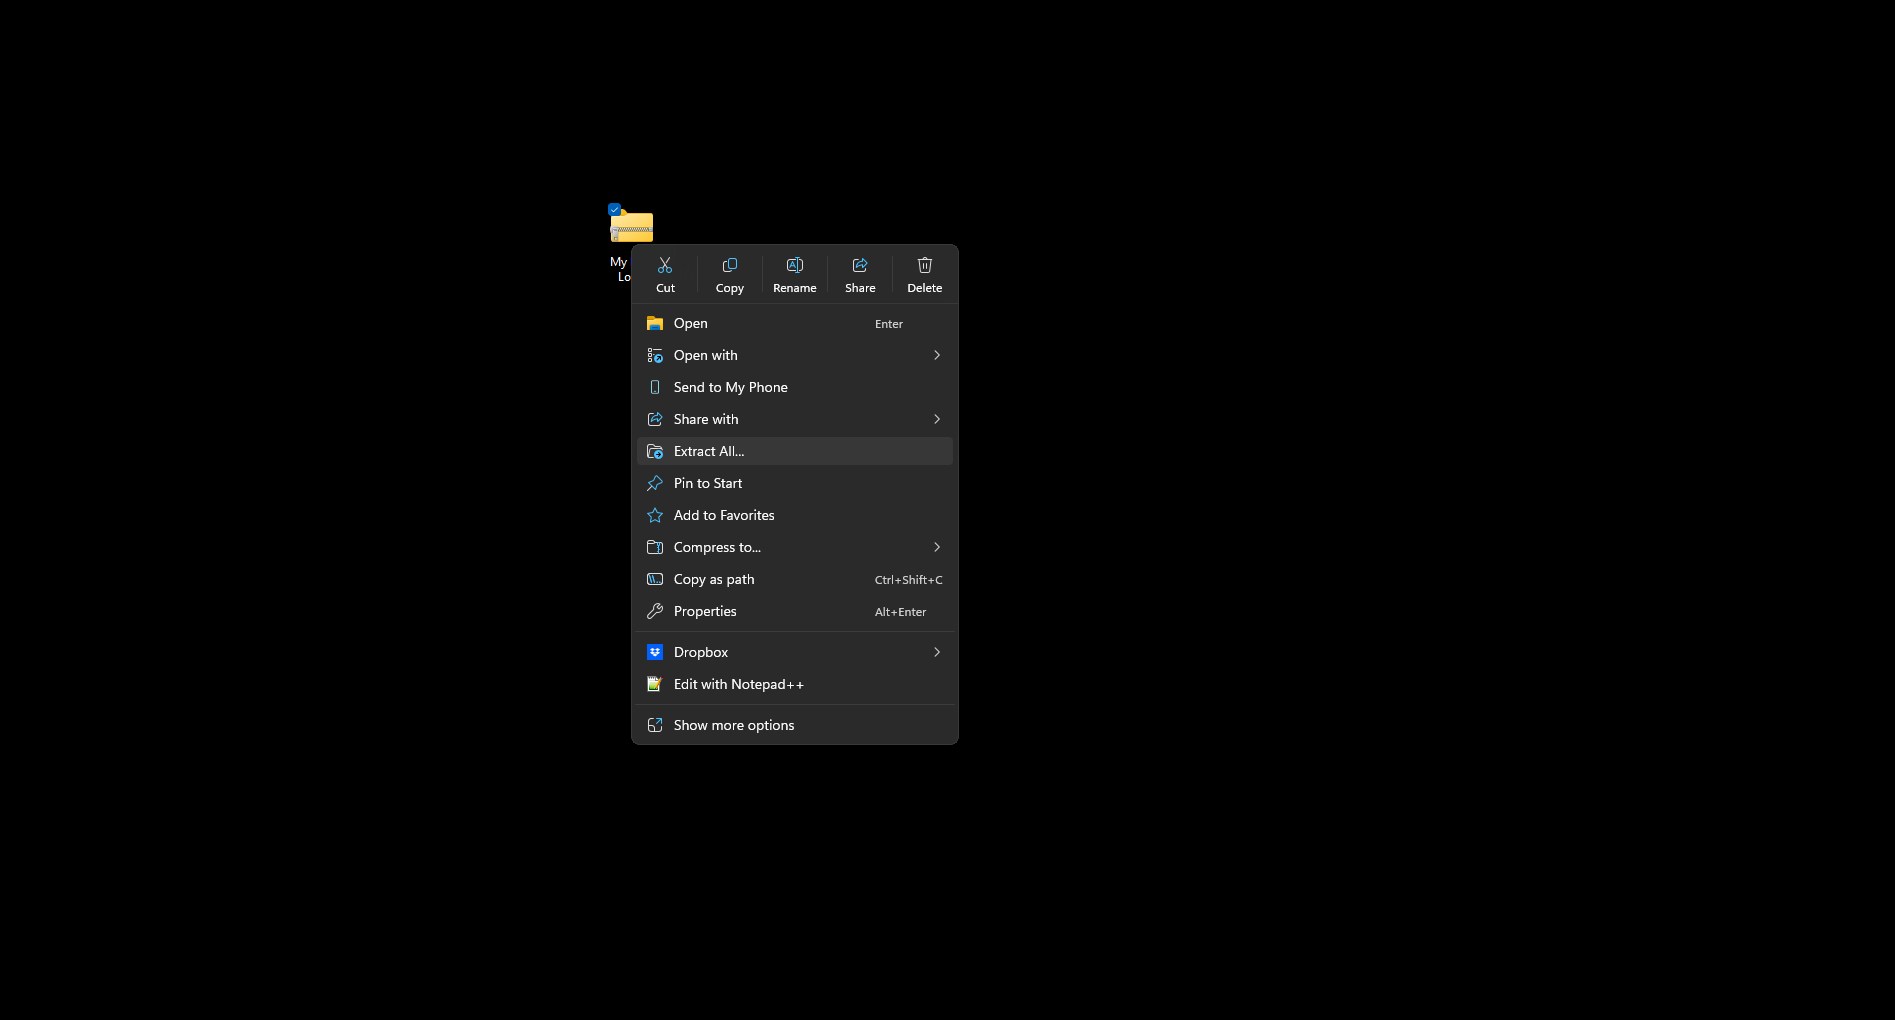Screen dimensions: 1895x1020
Task: Expand the Dropbox submenu arrow
Action: [x=936, y=651]
